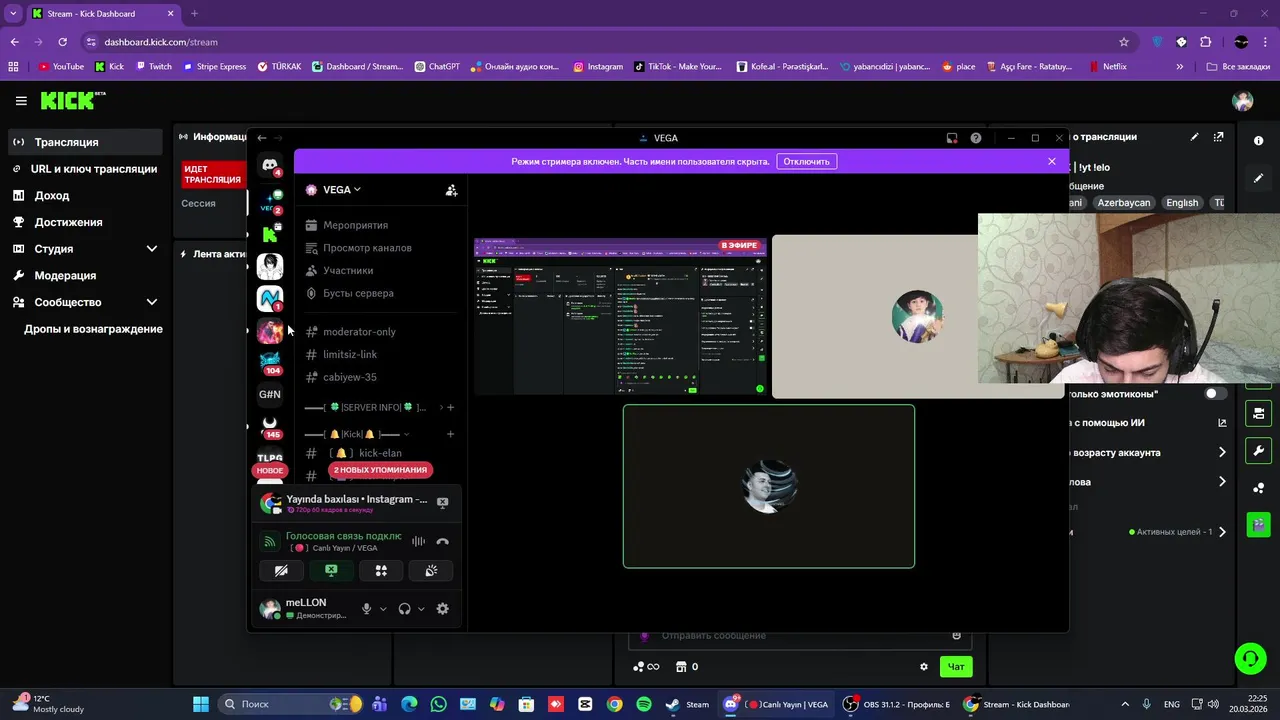Click Отключить streamer mode button
This screenshot has height=720, width=1280.
click(806, 161)
